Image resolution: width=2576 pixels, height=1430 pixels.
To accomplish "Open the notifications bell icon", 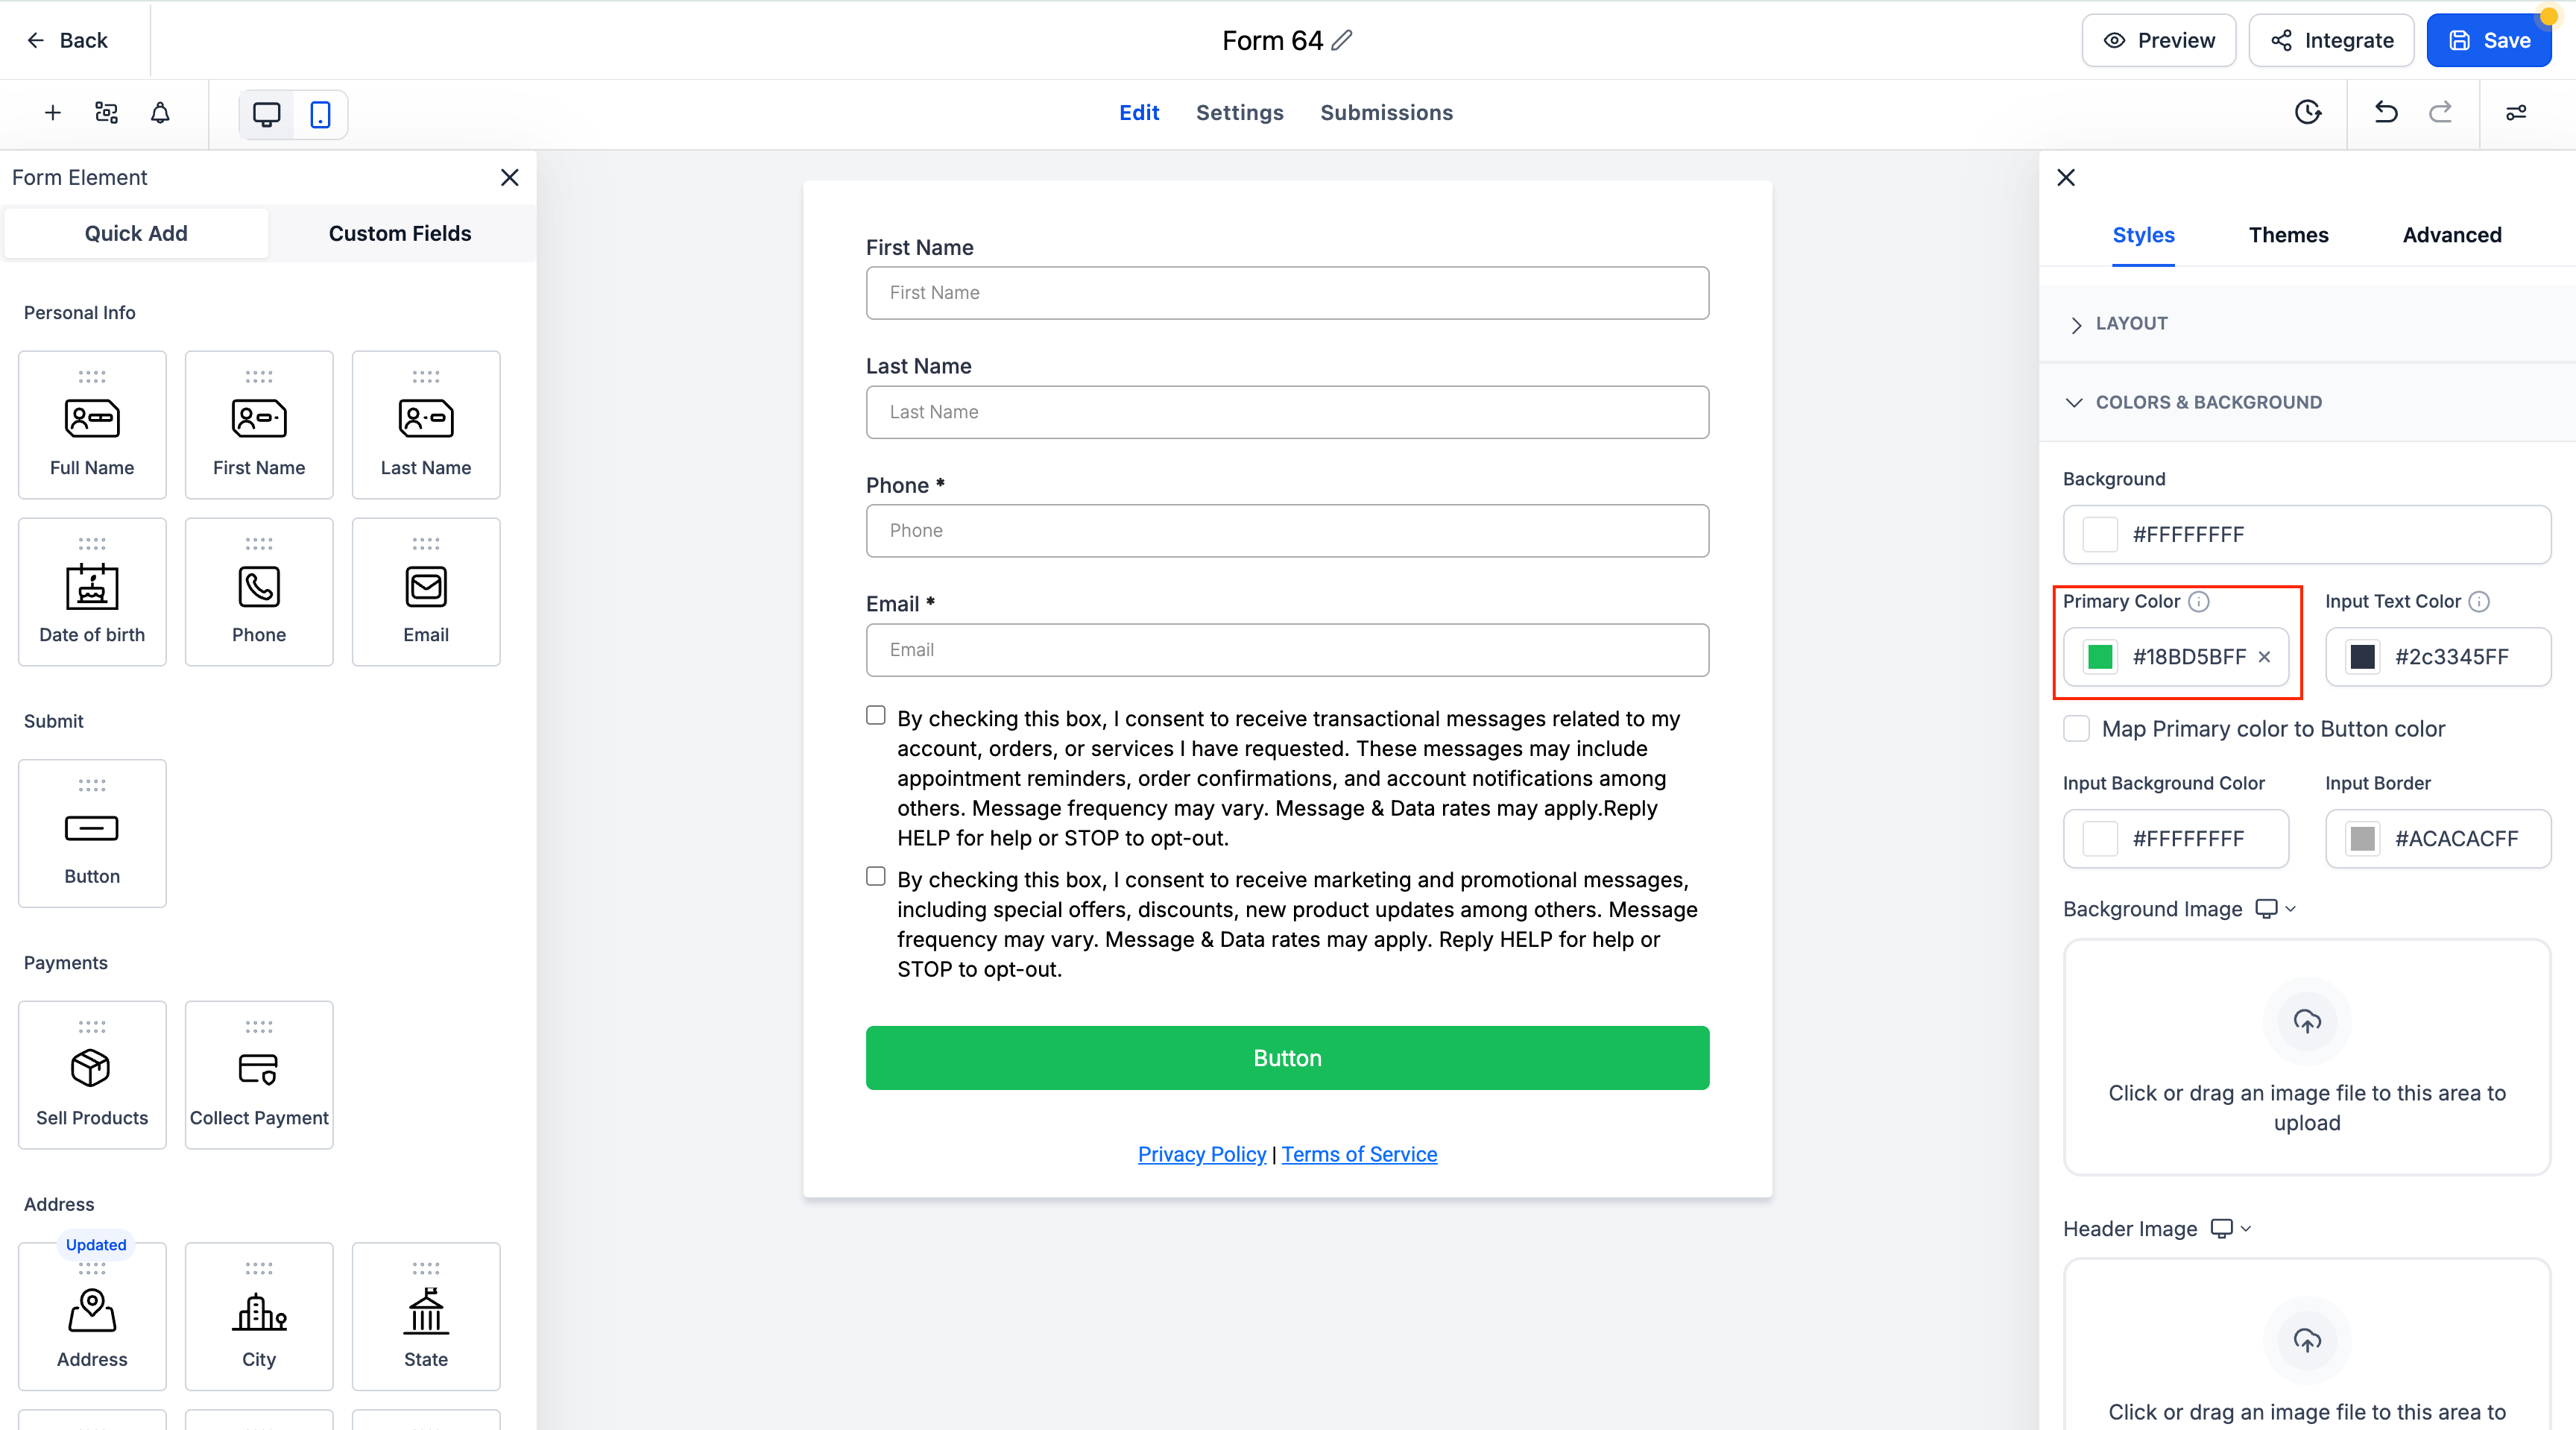I will pos(160,113).
